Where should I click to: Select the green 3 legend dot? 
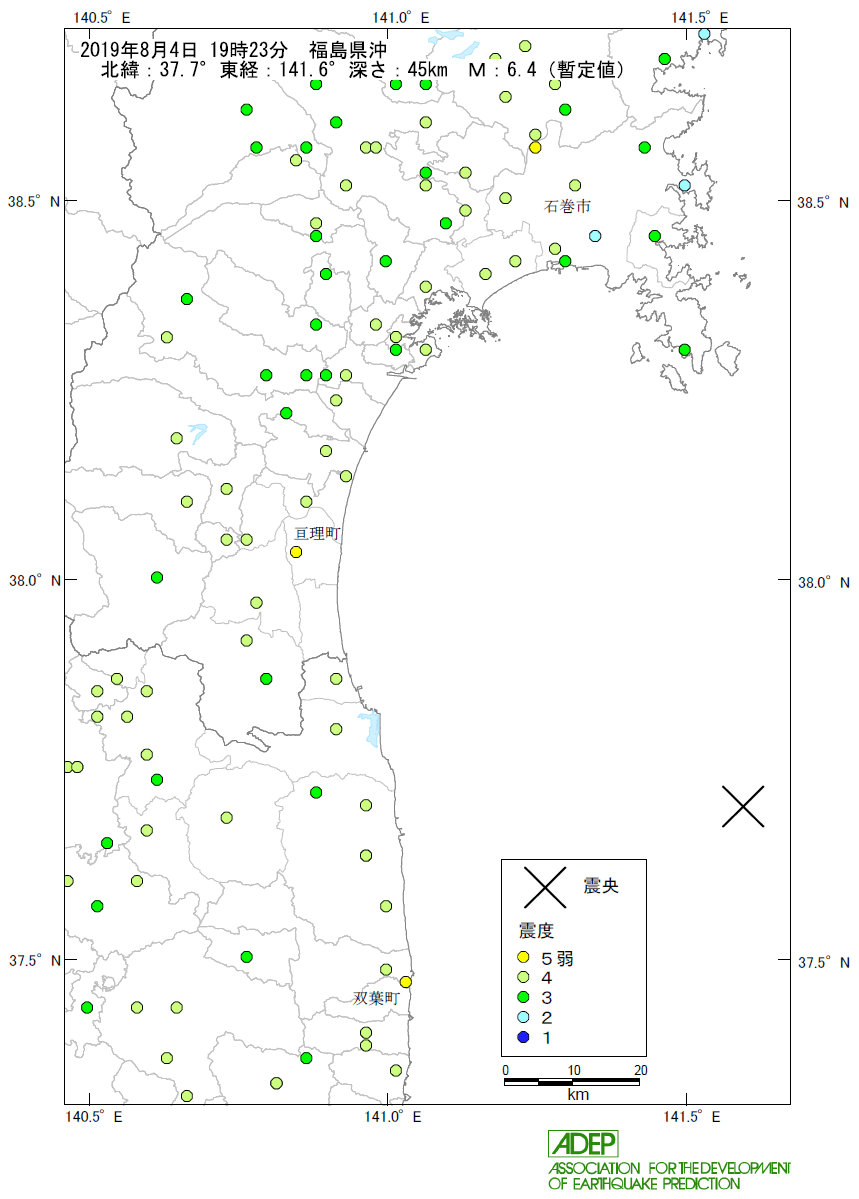point(523,997)
